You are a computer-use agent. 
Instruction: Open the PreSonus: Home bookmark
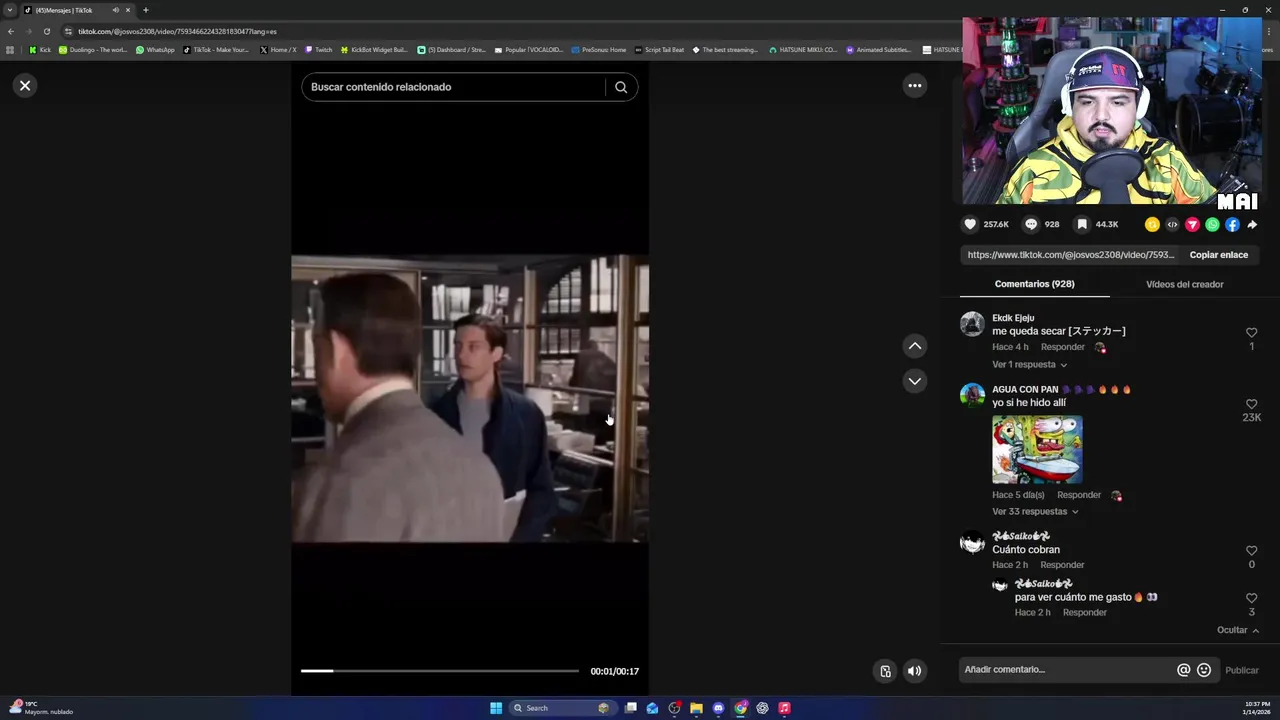point(599,50)
